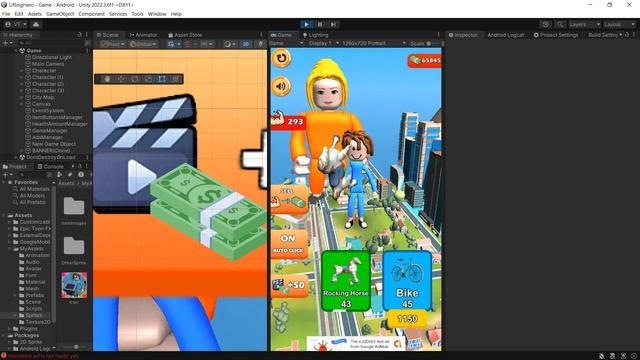The height and width of the screenshot is (360, 640).
Task: Click the +50 rewarded video button
Action: pos(289,285)
